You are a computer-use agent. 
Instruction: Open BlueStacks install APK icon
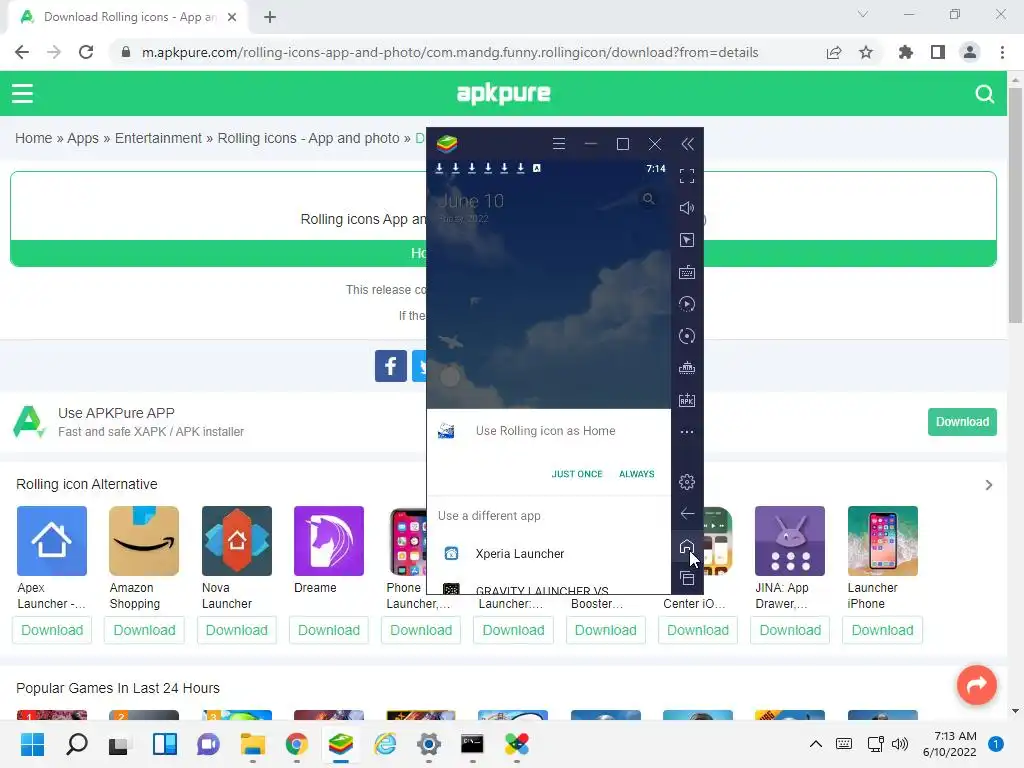coord(686,400)
